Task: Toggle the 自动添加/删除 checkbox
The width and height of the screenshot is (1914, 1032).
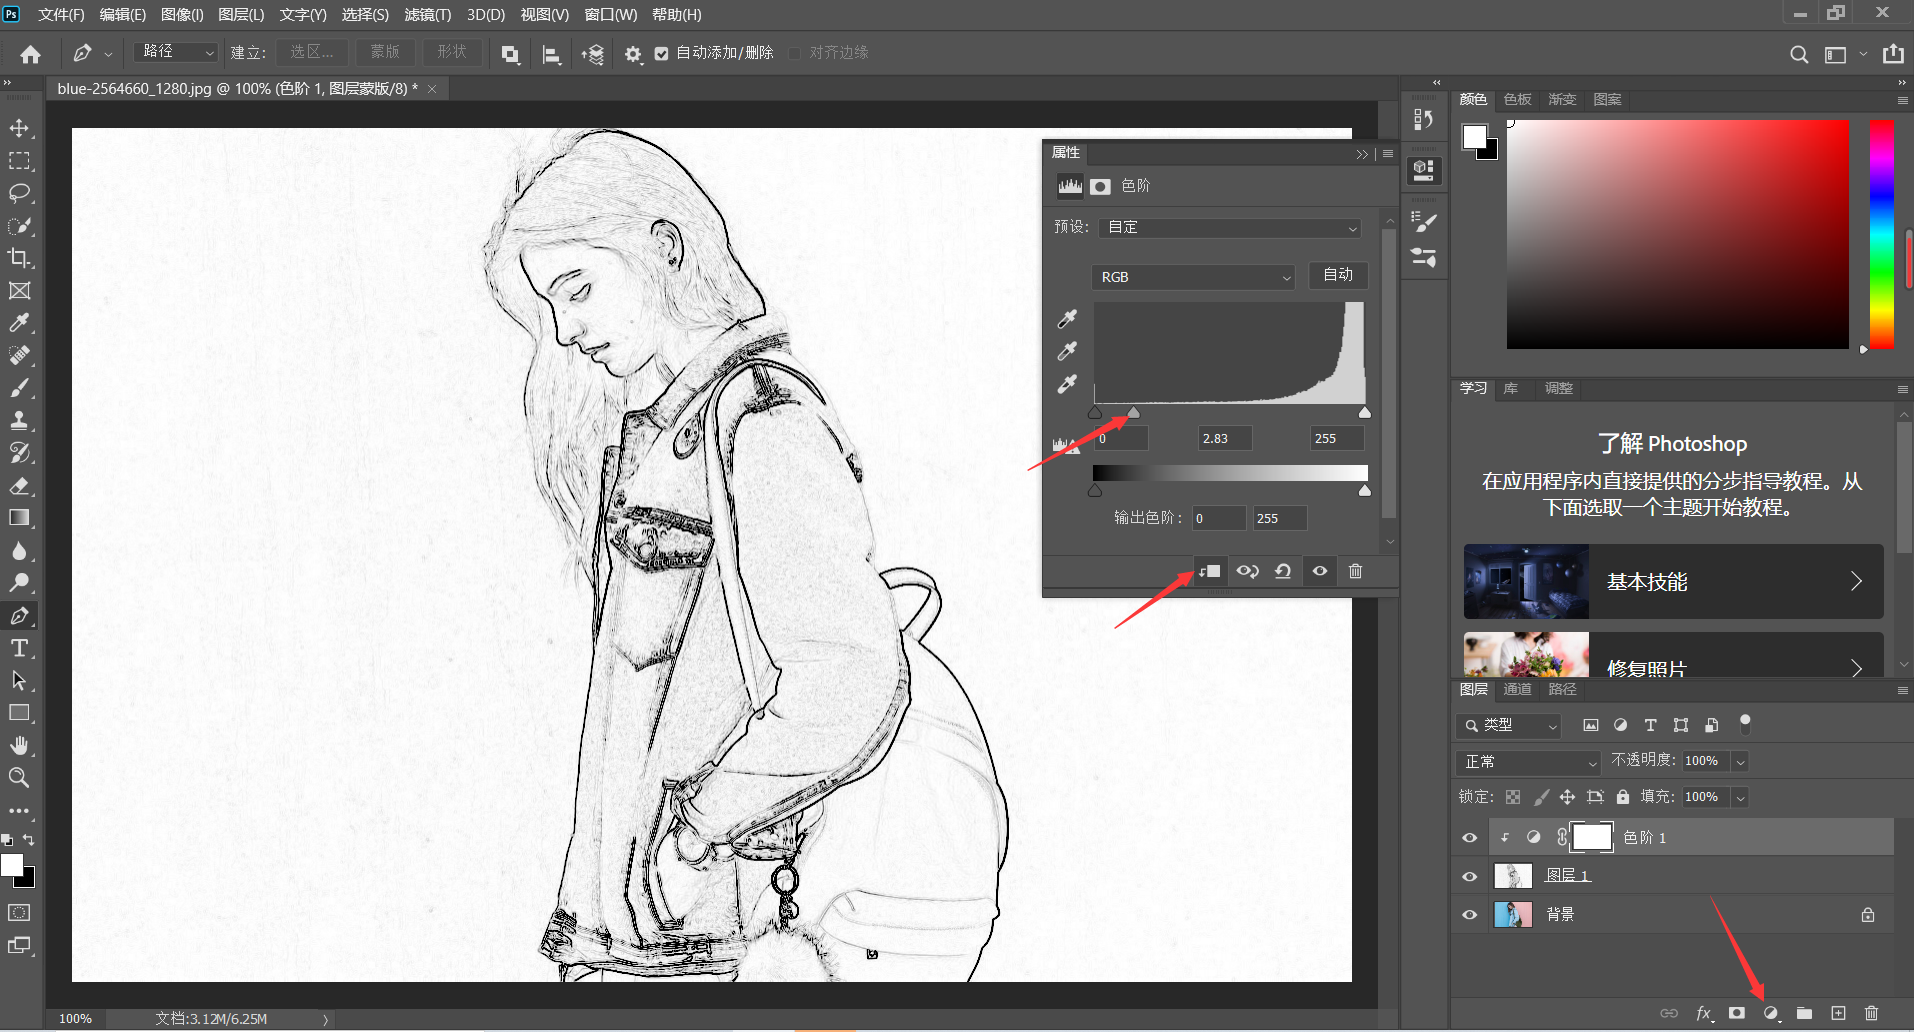Action: [x=661, y=53]
